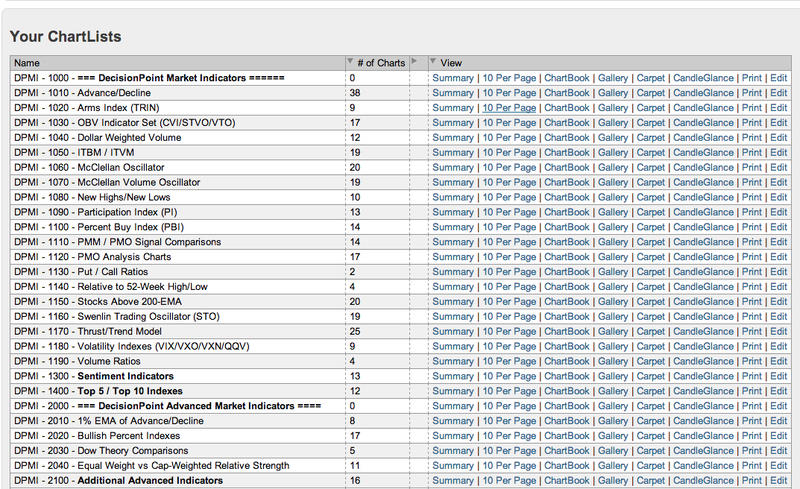The height and width of the screenshot is (489, 800).
Task: Open ChartBook for Percent Buy Index (PBI)
Action: click(x=567, y=227)
